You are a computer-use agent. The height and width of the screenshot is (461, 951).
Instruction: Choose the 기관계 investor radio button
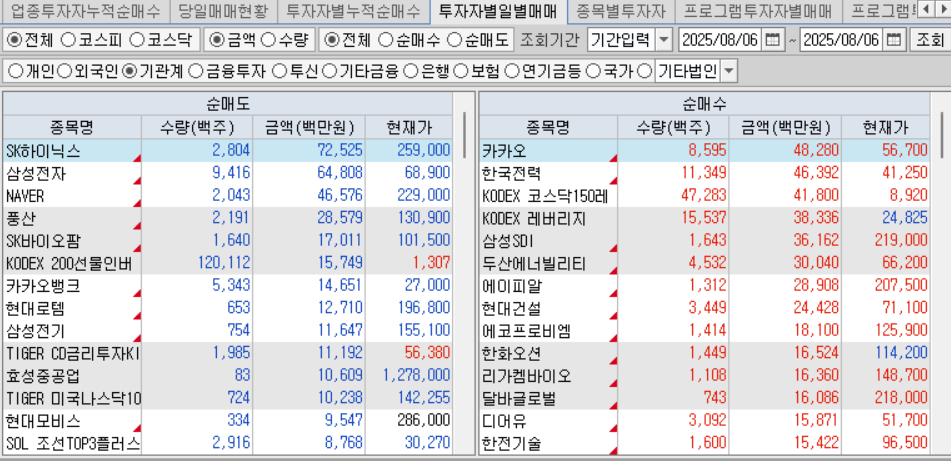point(129,72)
